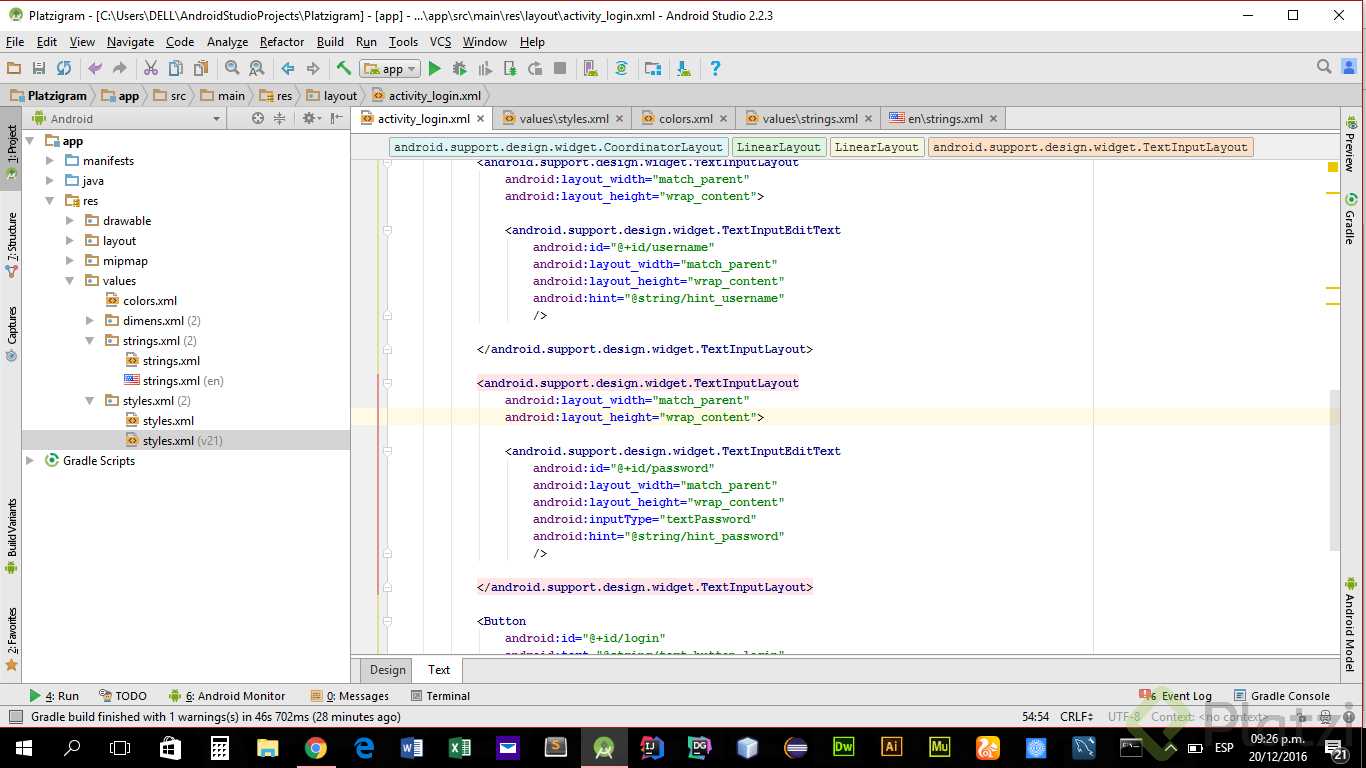Toggle tool window buttons icon in status bar
Screen dimensions: 1366x768
click(x=15, y=717)
